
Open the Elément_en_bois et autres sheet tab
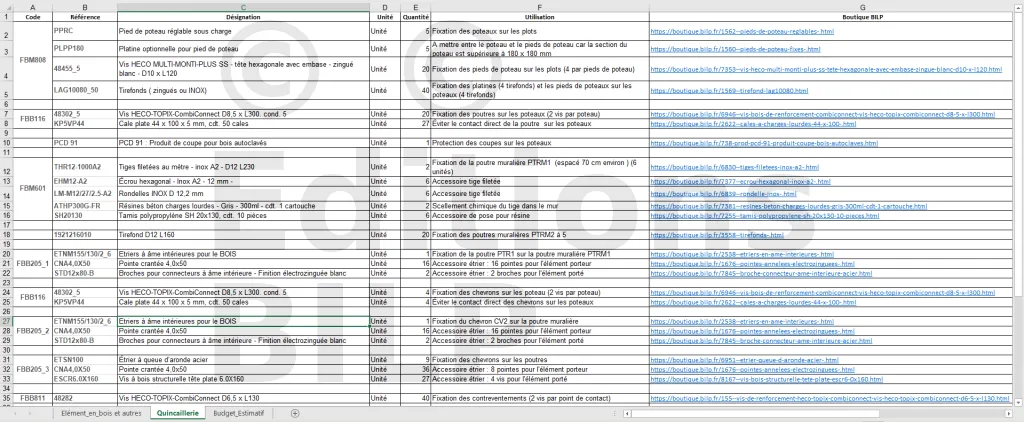pyautogui.click(x=101, y=412)
